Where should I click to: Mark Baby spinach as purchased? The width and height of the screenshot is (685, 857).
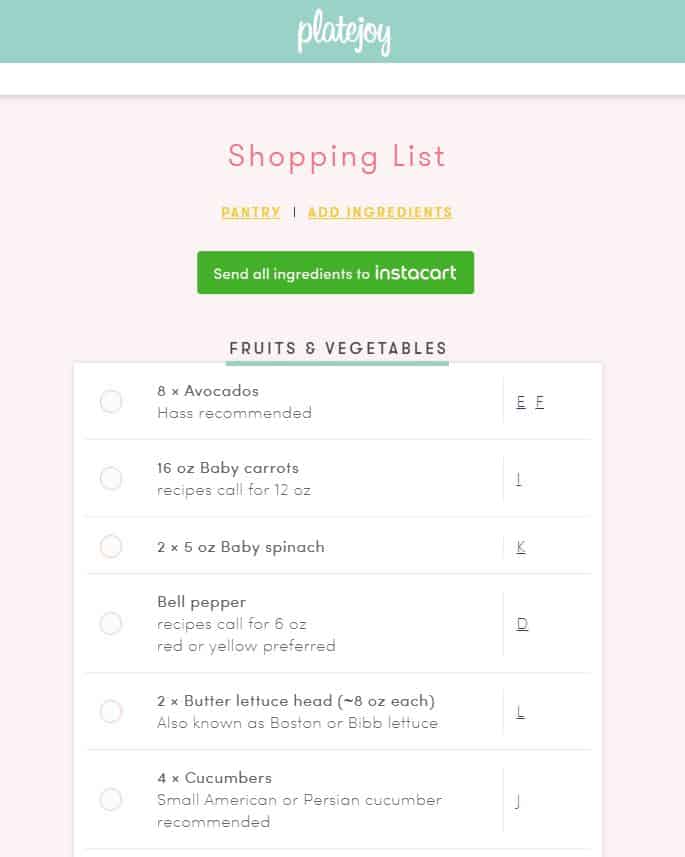point(111,547)
